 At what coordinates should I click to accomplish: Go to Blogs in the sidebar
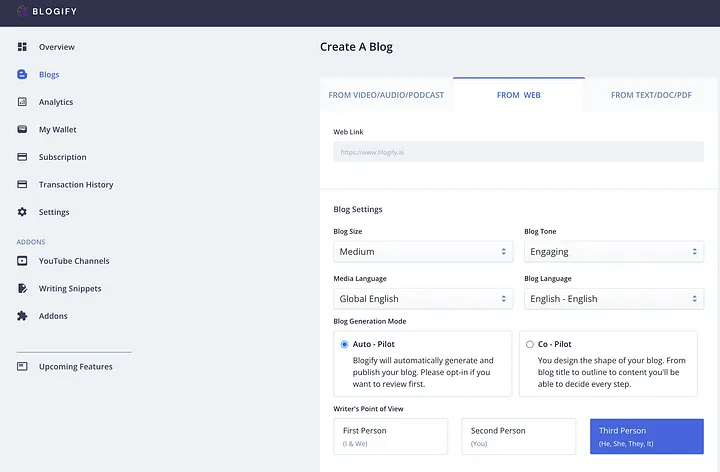coord(49,74)
